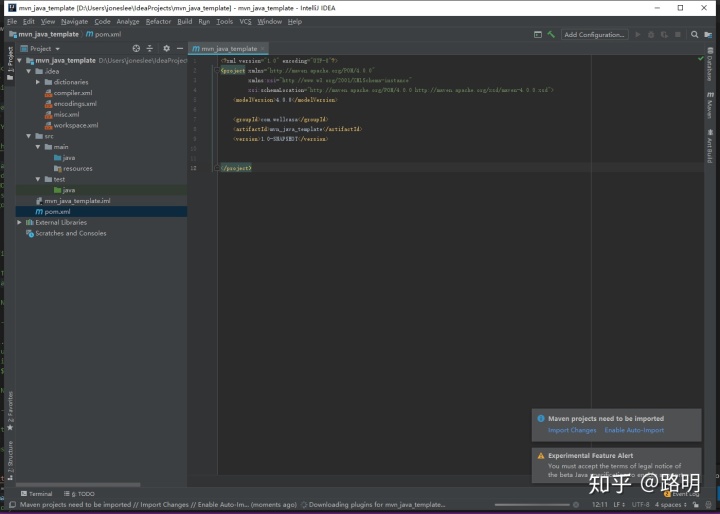This screenshot has height=514, width=720.
Task: Click the Run with Coverage icon
Action: (664, 34)
